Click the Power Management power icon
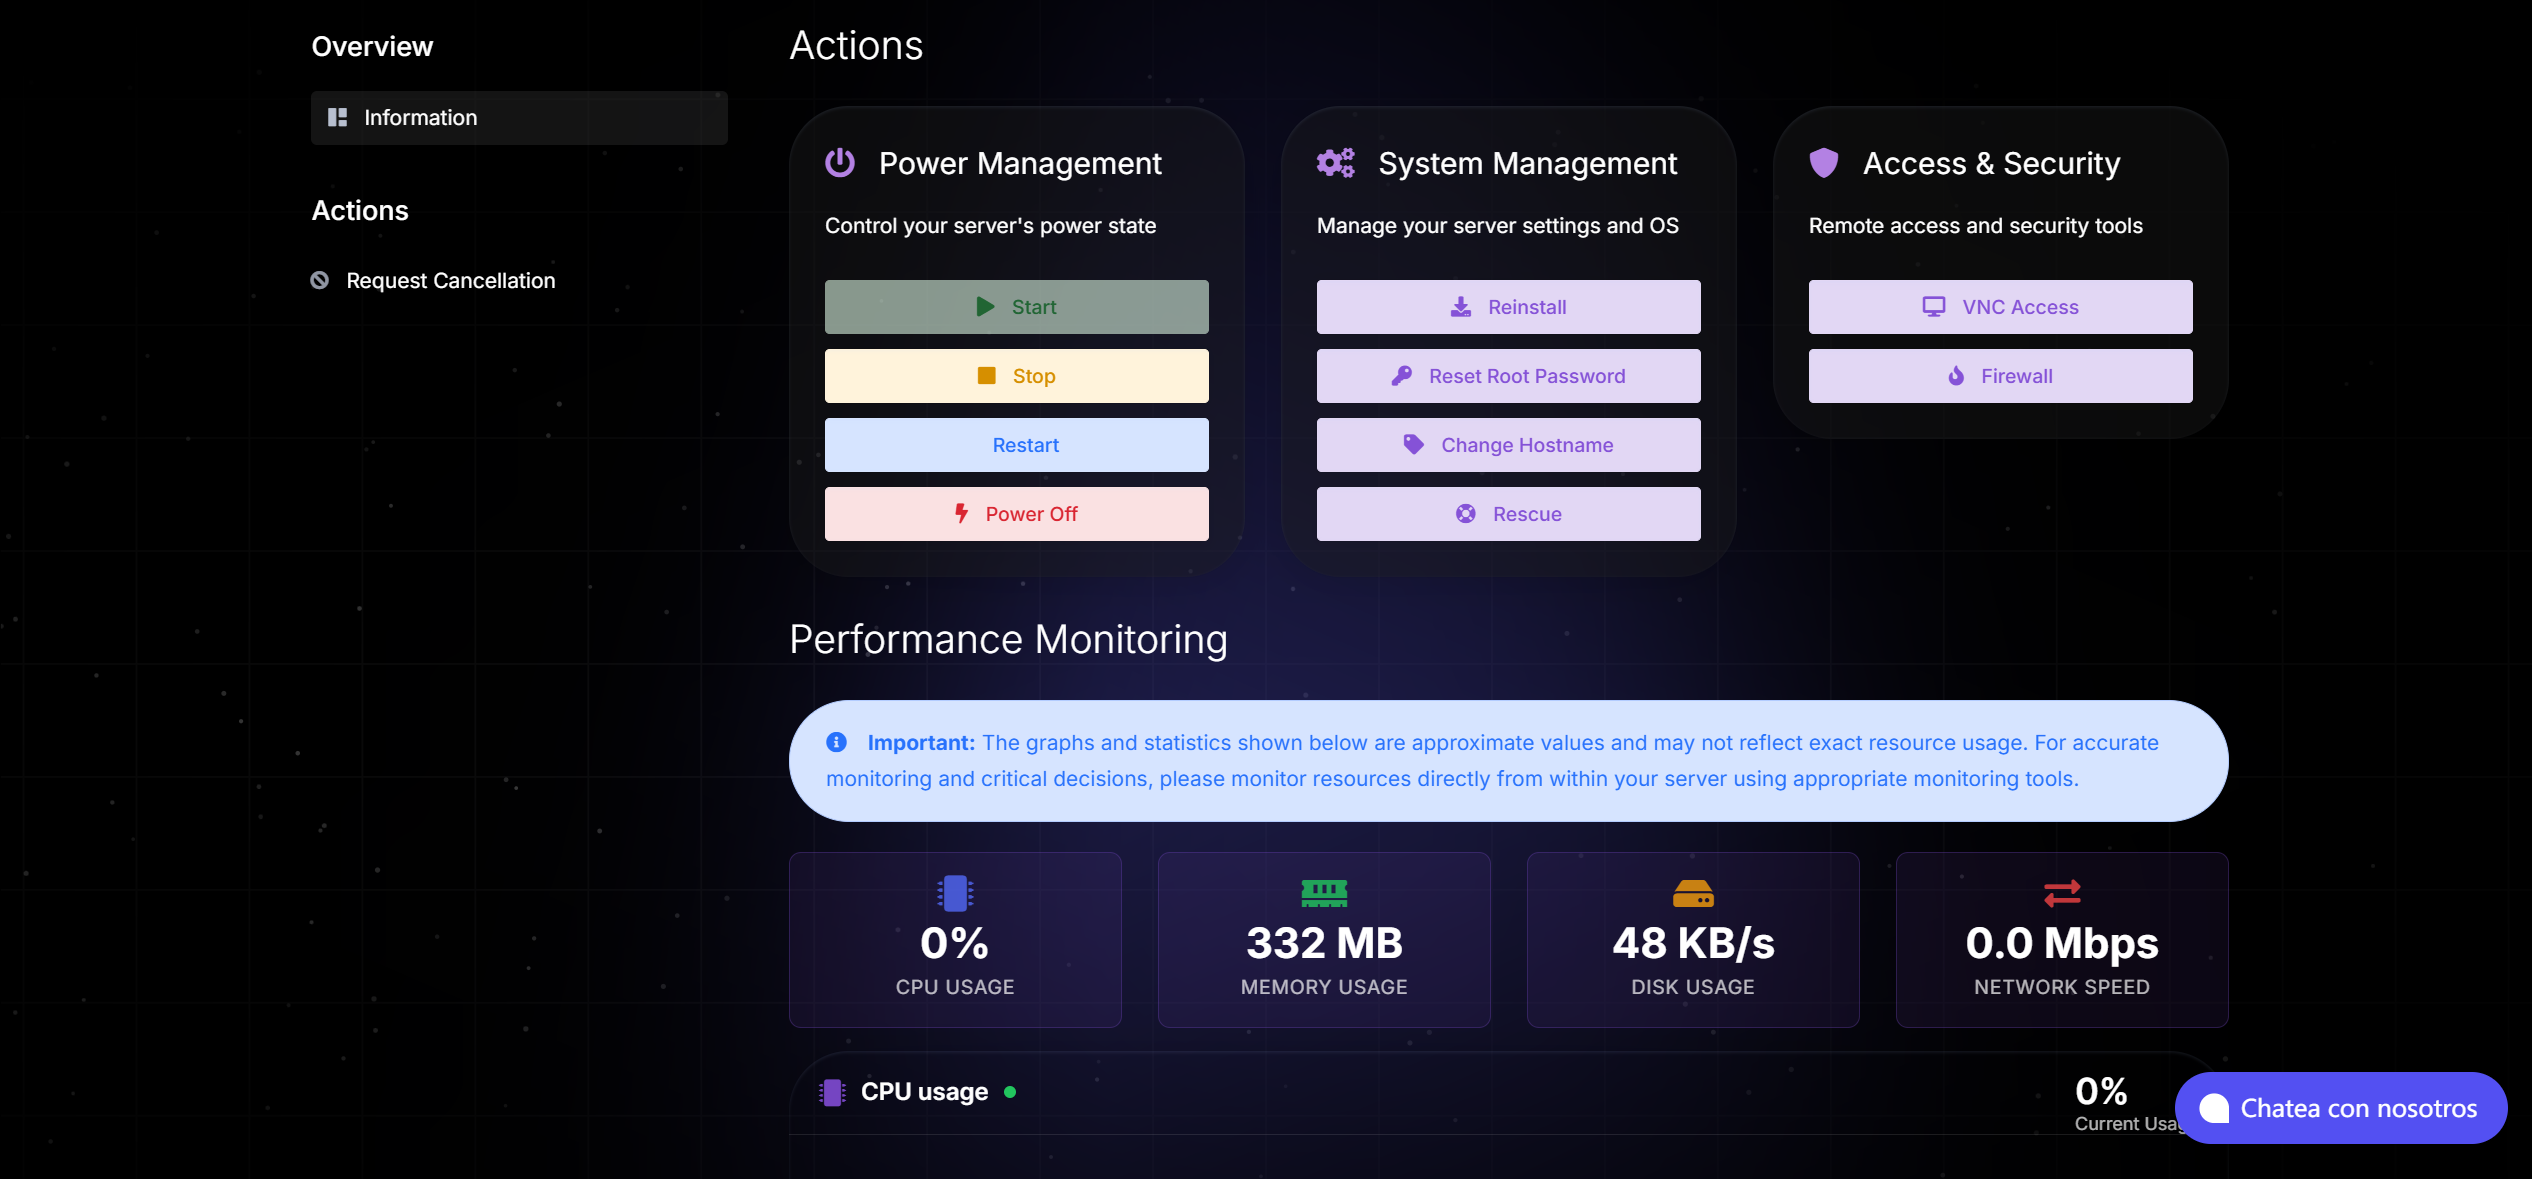The height and width of the screenshot is (1179, 2532). [x=840, y=163]
